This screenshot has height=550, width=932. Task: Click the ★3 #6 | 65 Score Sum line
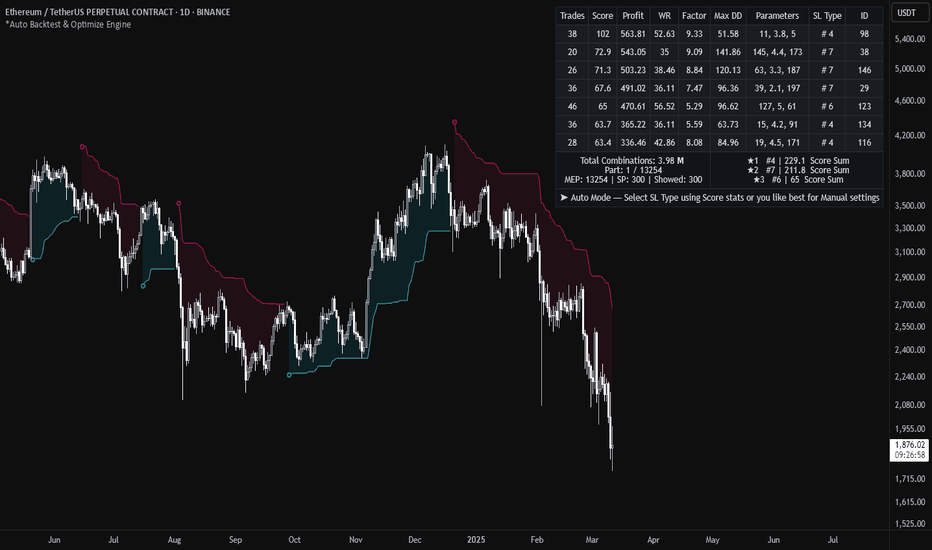click(x=798, y=180)
